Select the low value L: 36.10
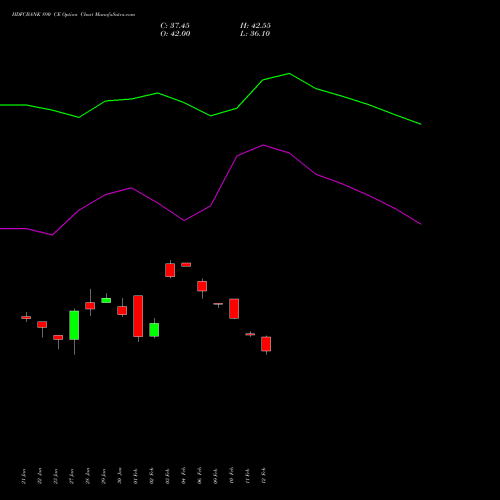Image resolution: width=500 pixels, height=500 pixels. [x=255, y=34]
